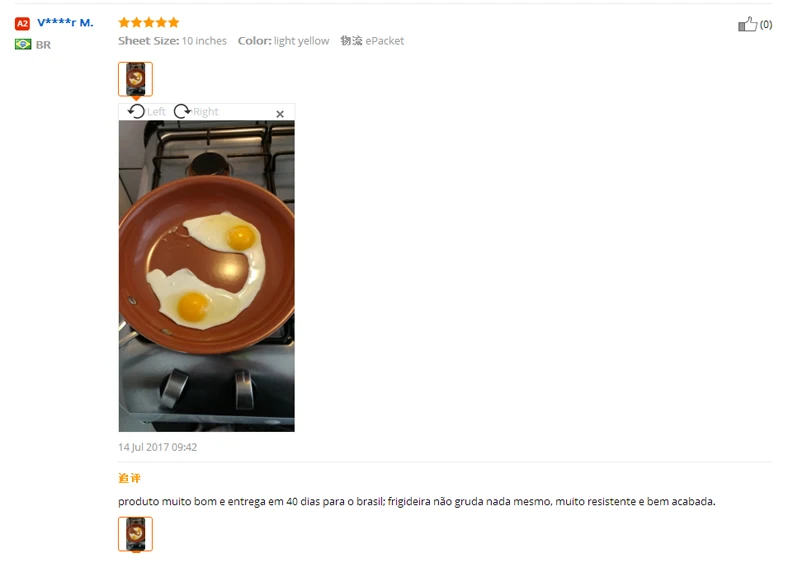The height and width of the screenshot is (565, 800).
Task: Click the Color: light yellow attribute
Action: click(284, 41)
